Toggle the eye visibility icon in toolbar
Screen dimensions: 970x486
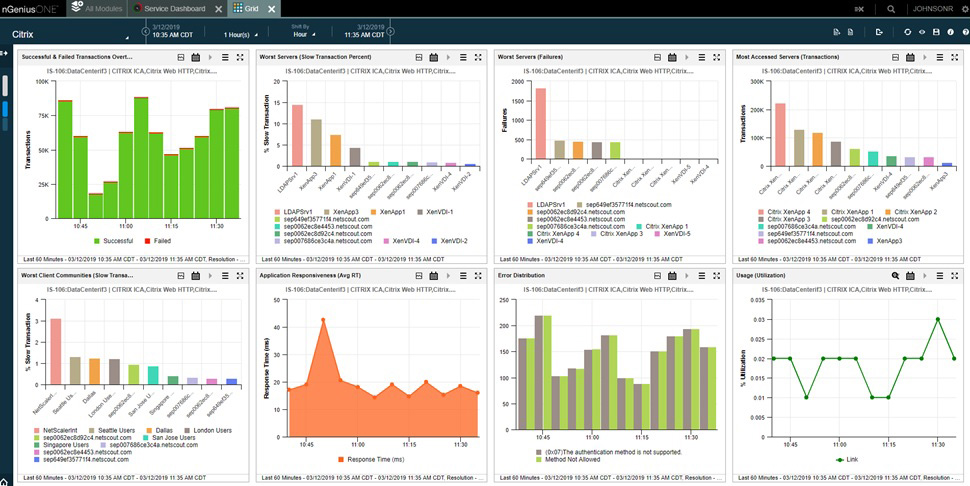(922, 32)
